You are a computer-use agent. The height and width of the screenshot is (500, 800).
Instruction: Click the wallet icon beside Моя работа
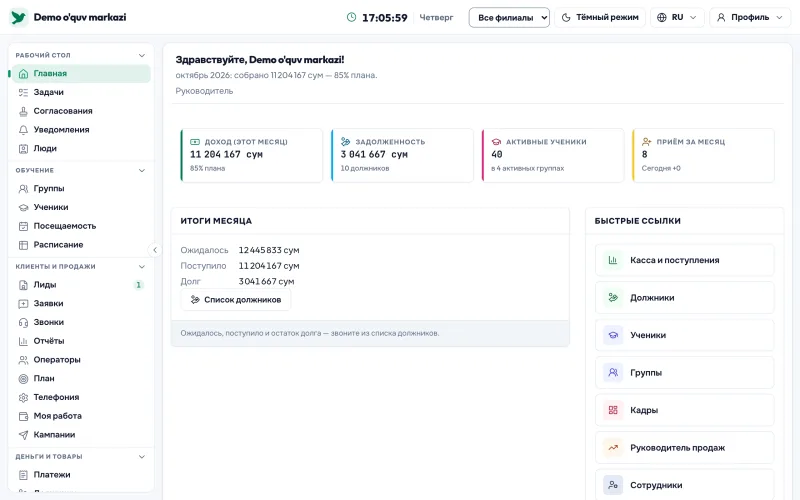23,416
